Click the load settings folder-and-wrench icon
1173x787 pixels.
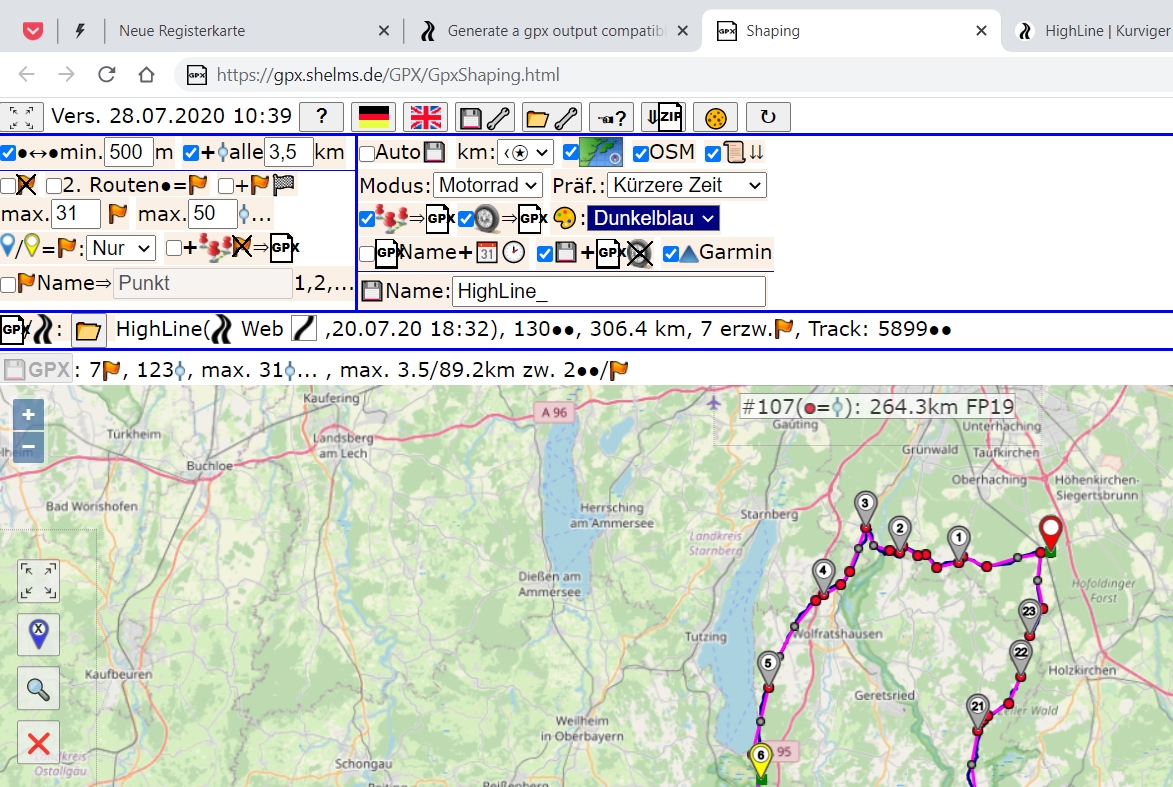tap(551, 117)
